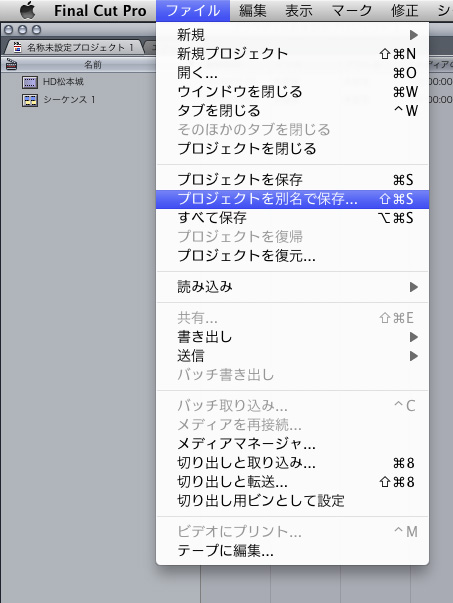This screenshot has height=603, width=453.
Task: Open the 表示 menu
Action: pyautogui.click(x=299, y=11)
